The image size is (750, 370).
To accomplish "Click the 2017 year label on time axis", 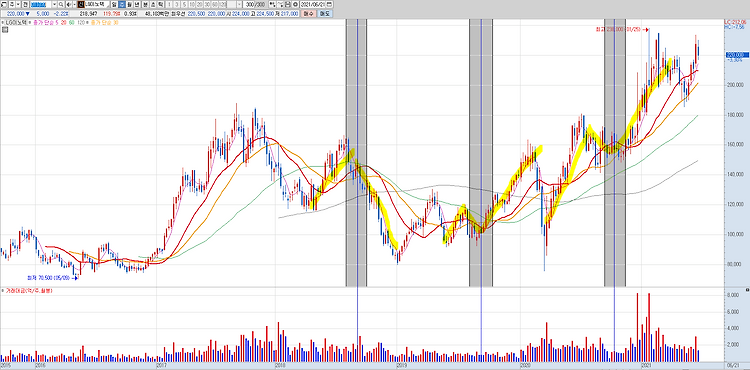I will tap(161, 365).
